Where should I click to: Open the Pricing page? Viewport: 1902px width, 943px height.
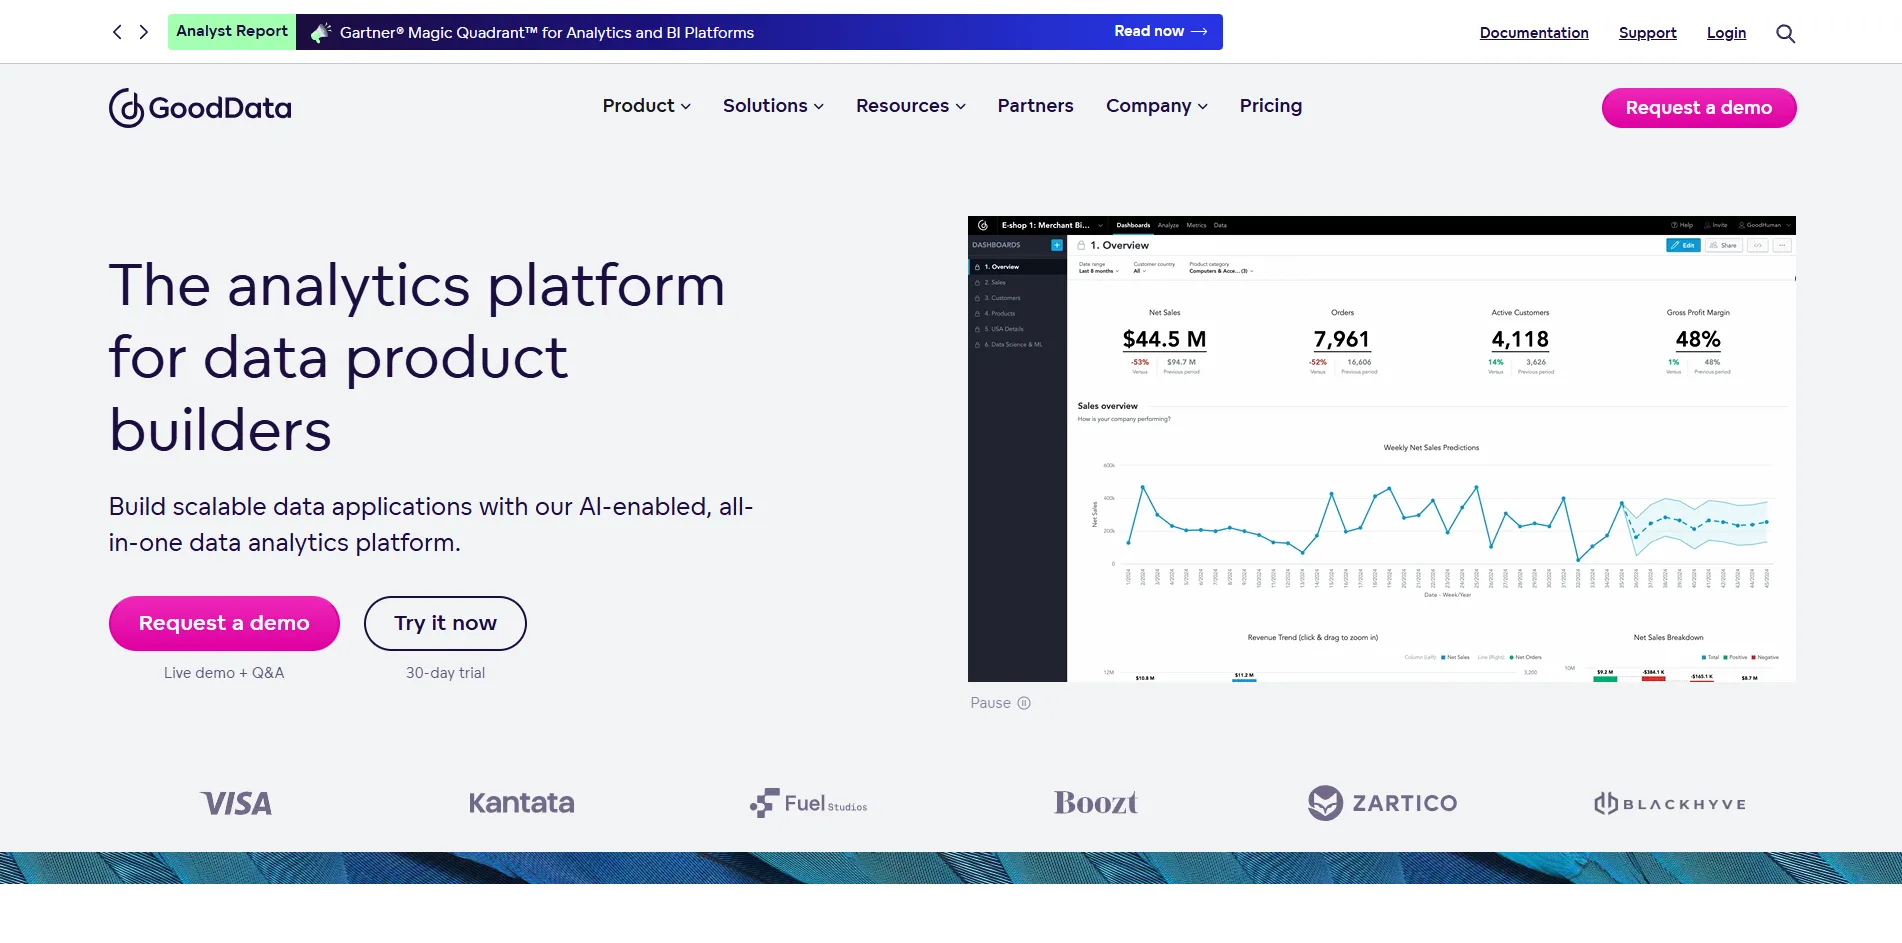coord(1271,106)
